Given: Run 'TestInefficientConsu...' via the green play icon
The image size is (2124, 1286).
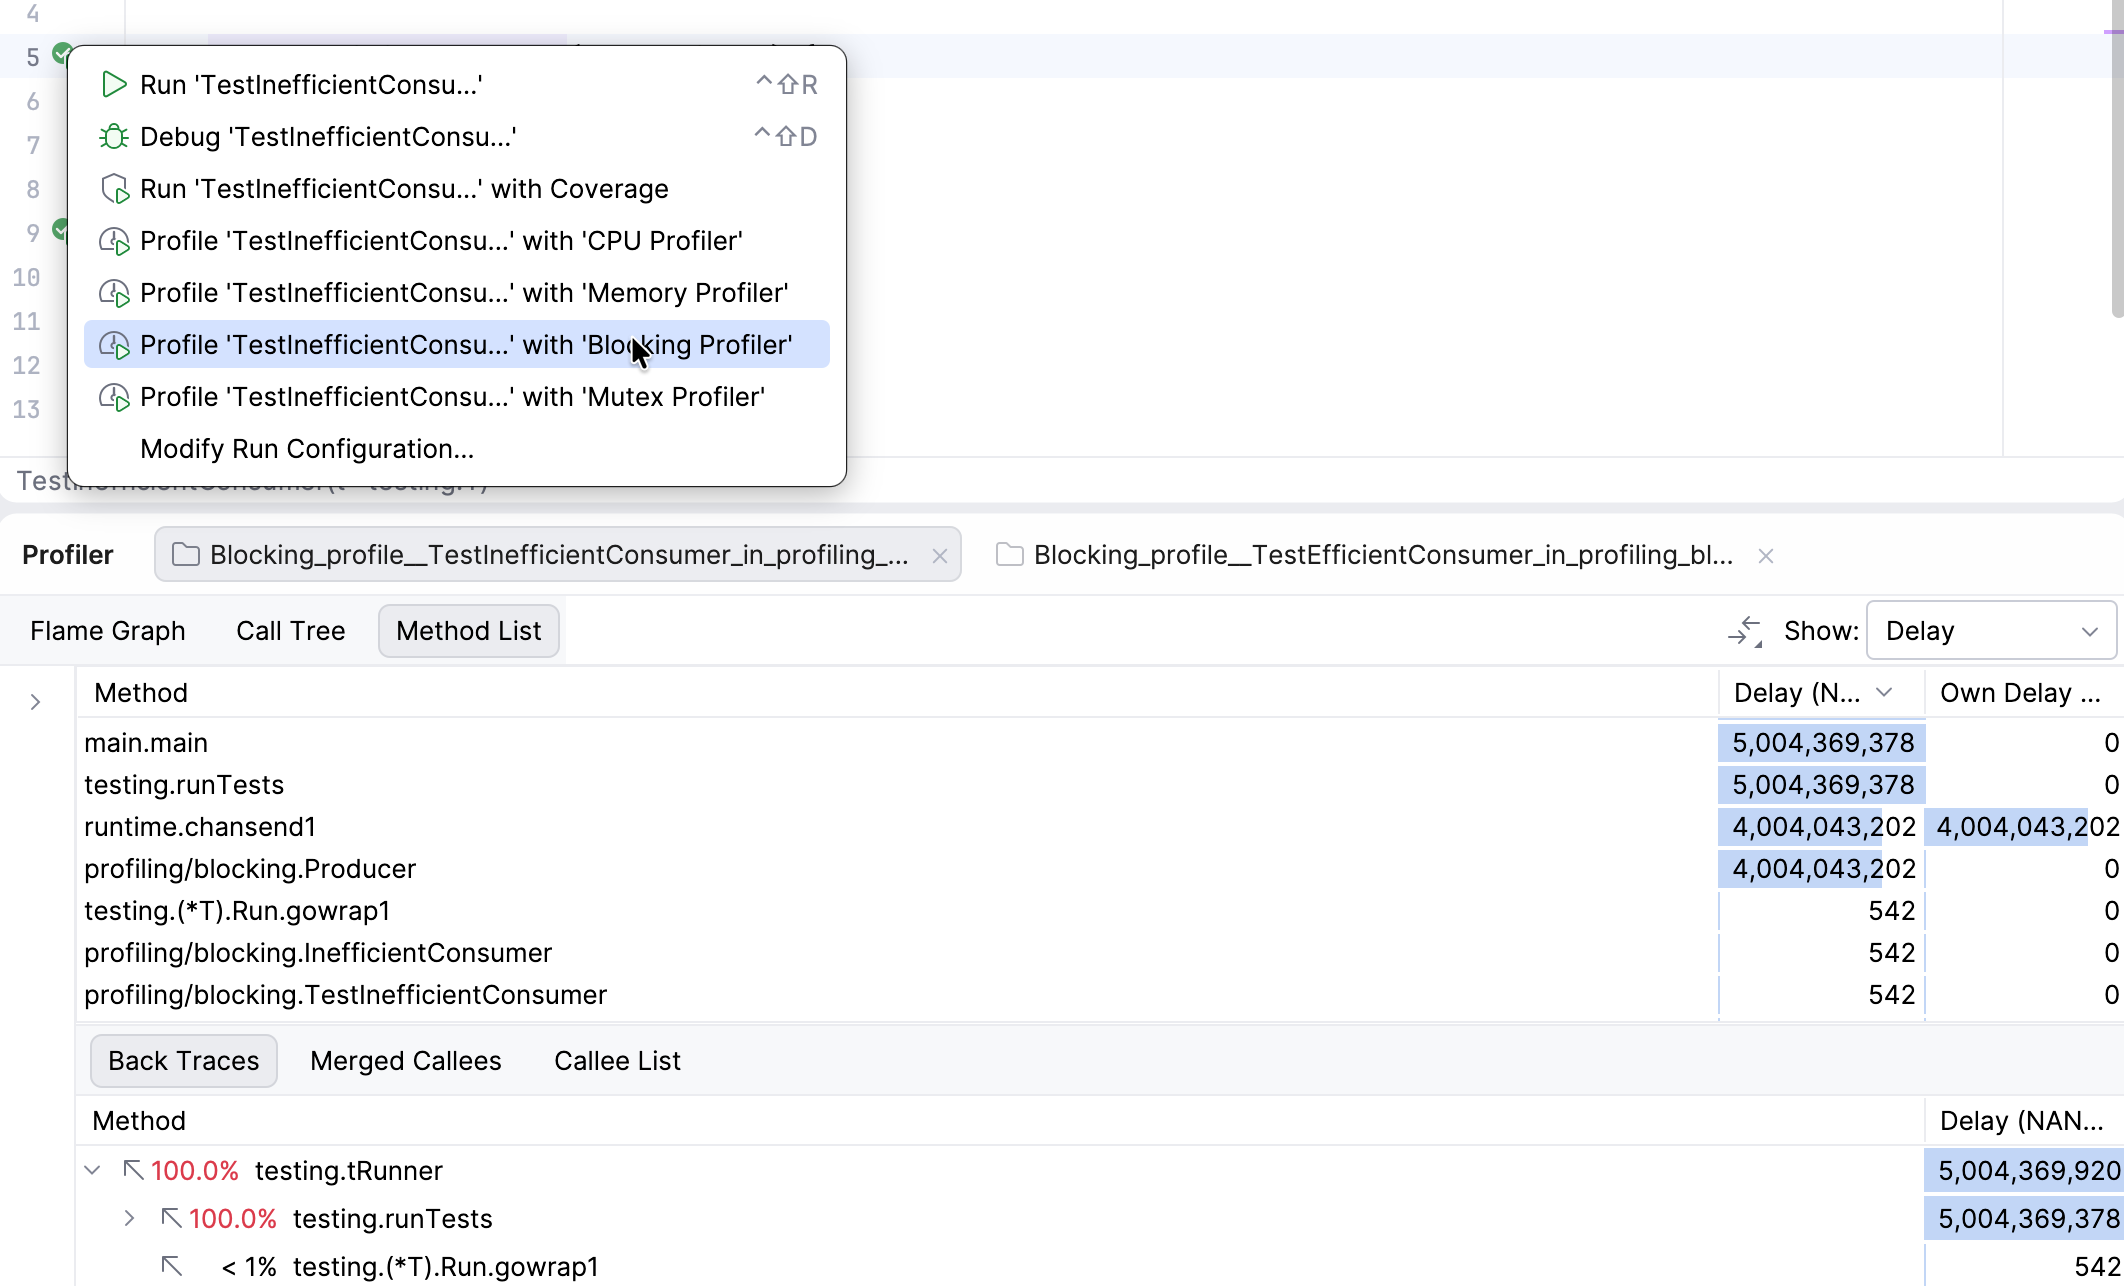Looking at the screenshot, I should point(113,84).
